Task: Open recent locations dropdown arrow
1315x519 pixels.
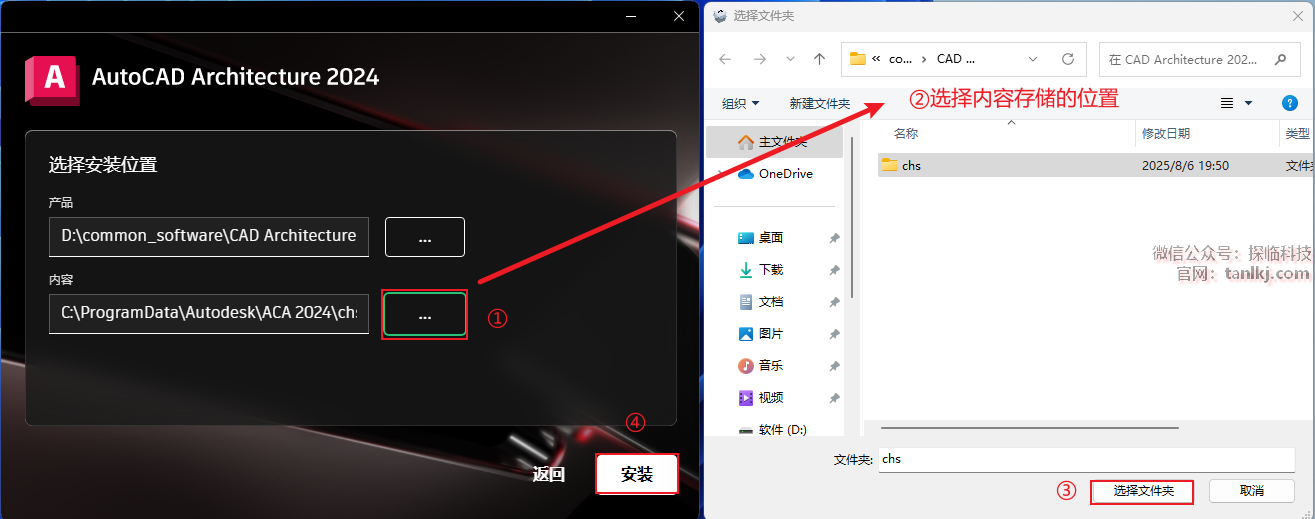Action: click(x=790, y=59)
